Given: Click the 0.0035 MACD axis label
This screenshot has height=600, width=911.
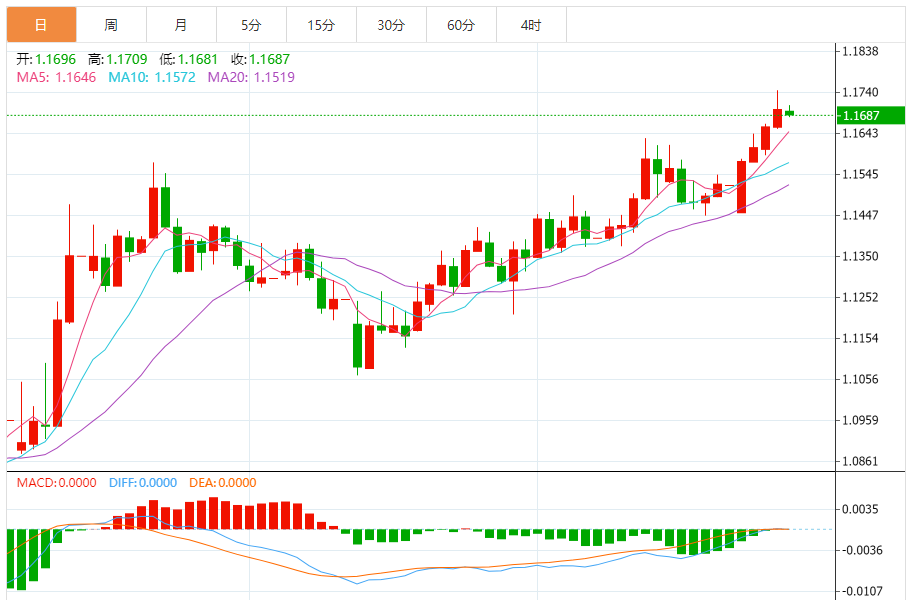Looking at the screenshot, I should click(860, 509).
